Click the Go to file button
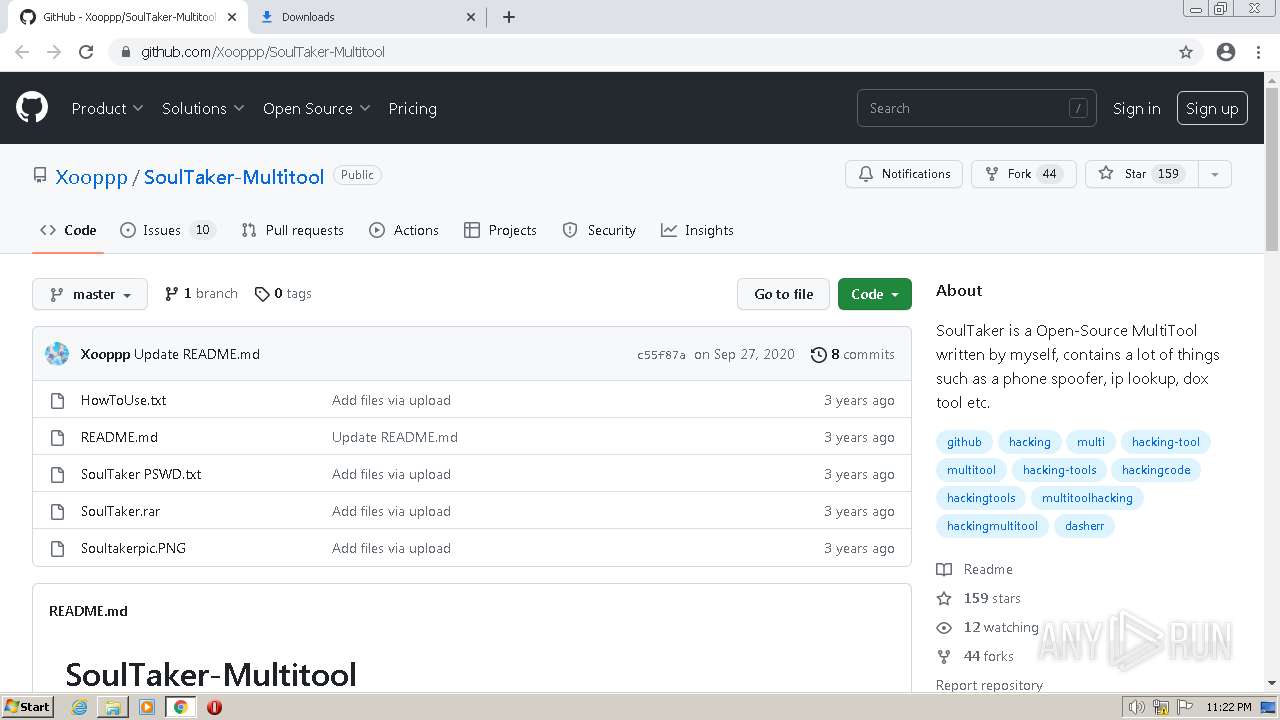Screen dimensions: 1280x720 click(784, 294)
